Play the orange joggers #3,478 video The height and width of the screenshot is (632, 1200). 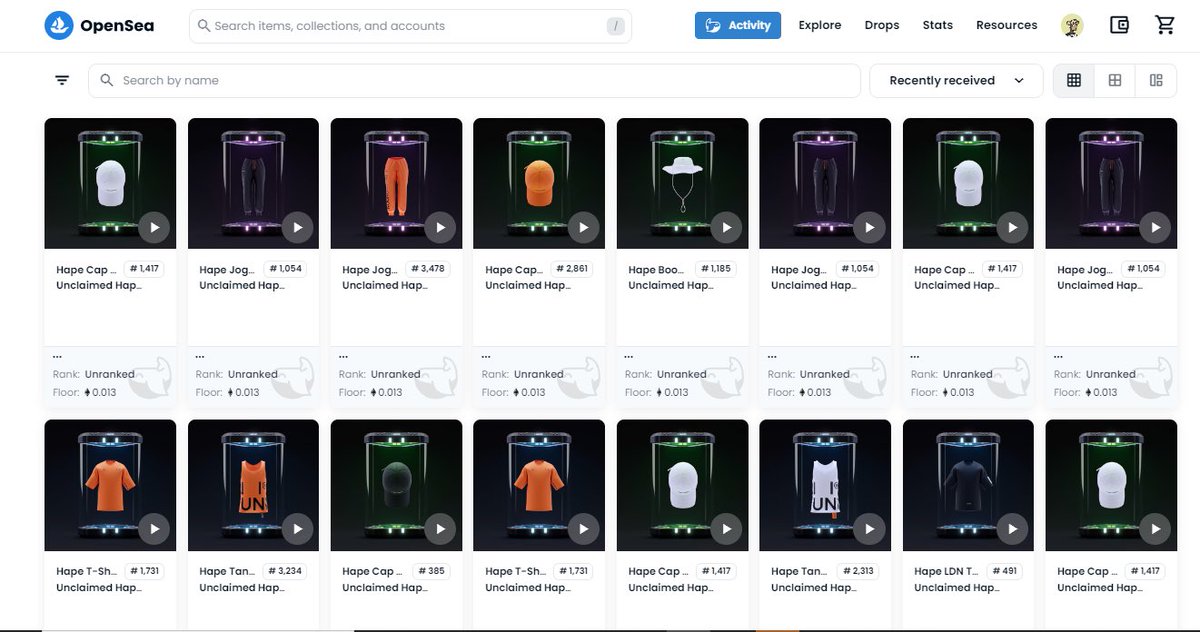[440, 227]
